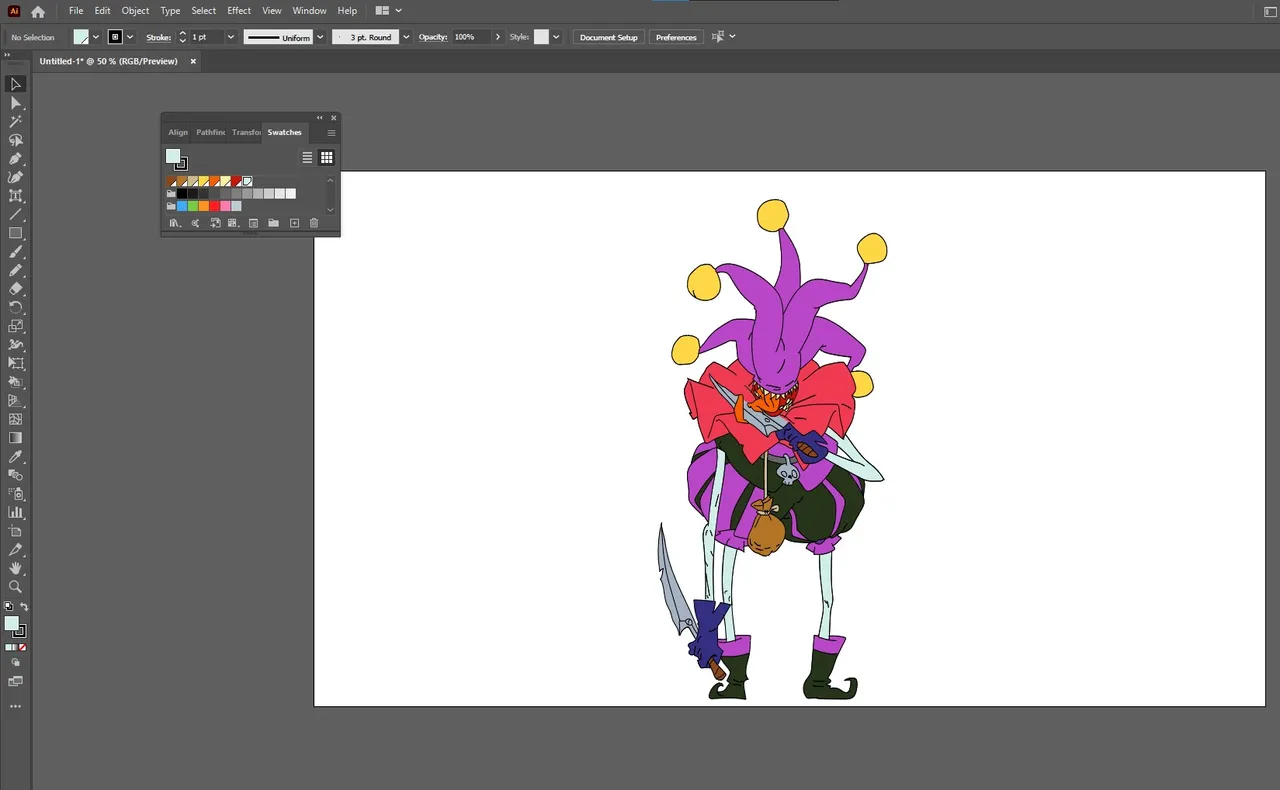Go to the Home screen icon

38,12
